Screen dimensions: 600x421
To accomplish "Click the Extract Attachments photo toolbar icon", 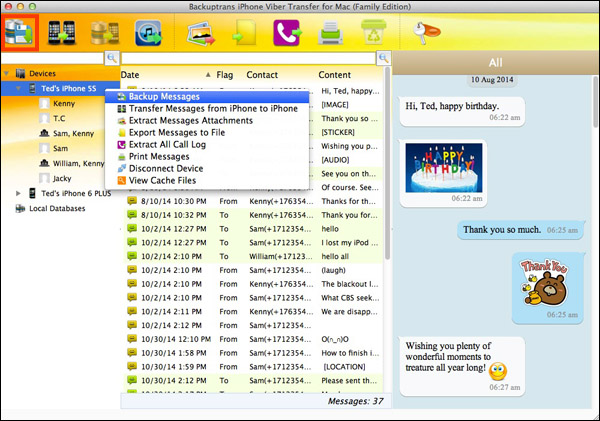I will [201, 34].
